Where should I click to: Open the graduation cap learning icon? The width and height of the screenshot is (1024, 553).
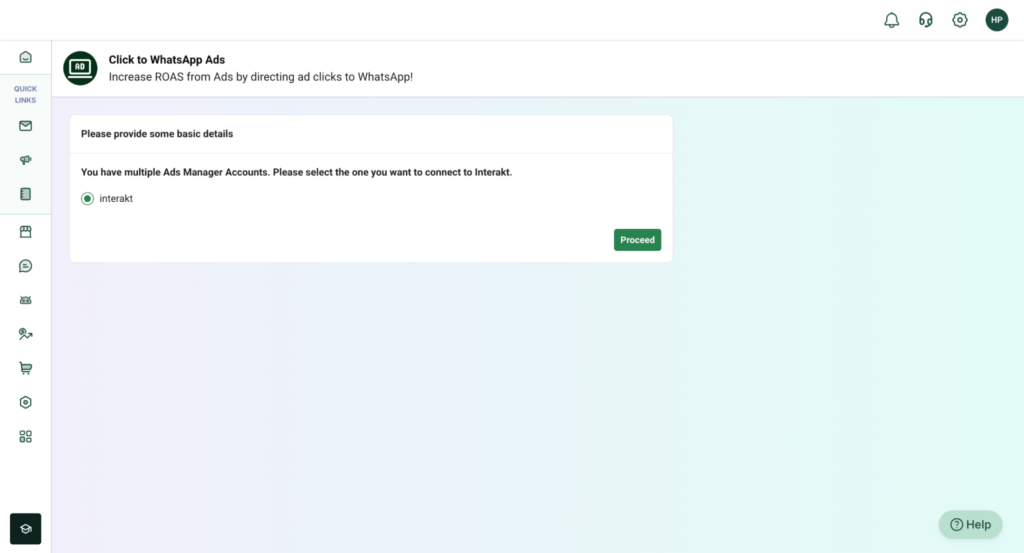(x=25, y=529)
